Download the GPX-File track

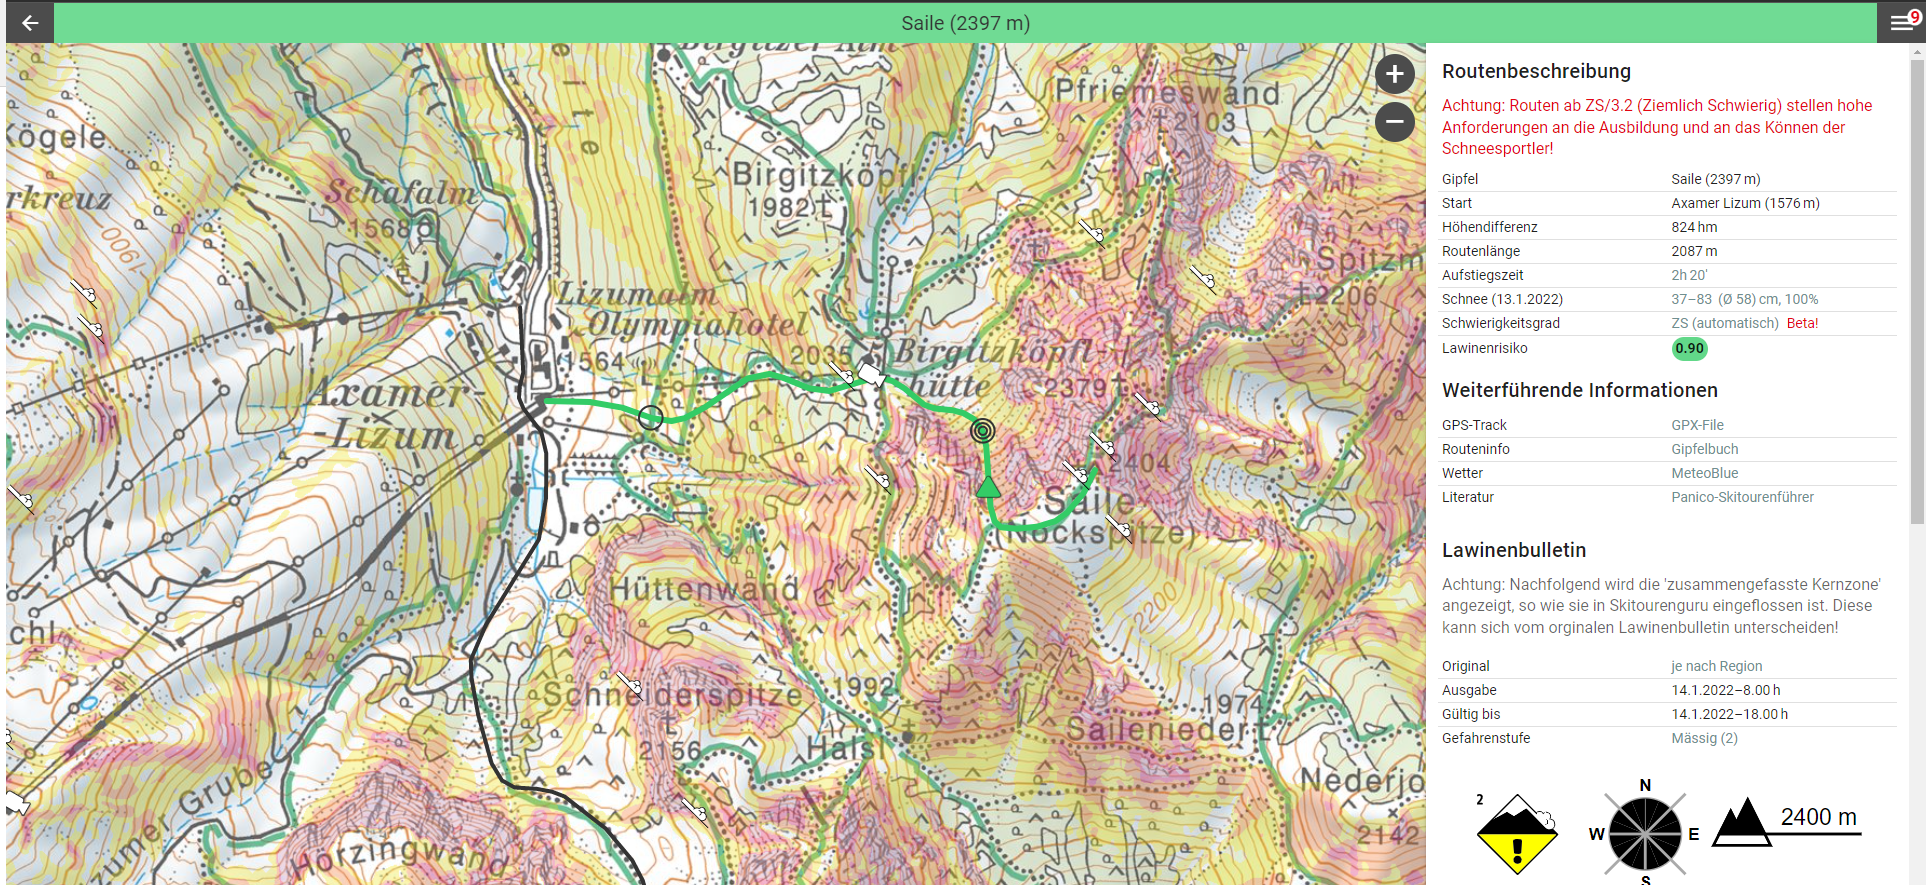pyautogui.click(x=1697, y=425)
